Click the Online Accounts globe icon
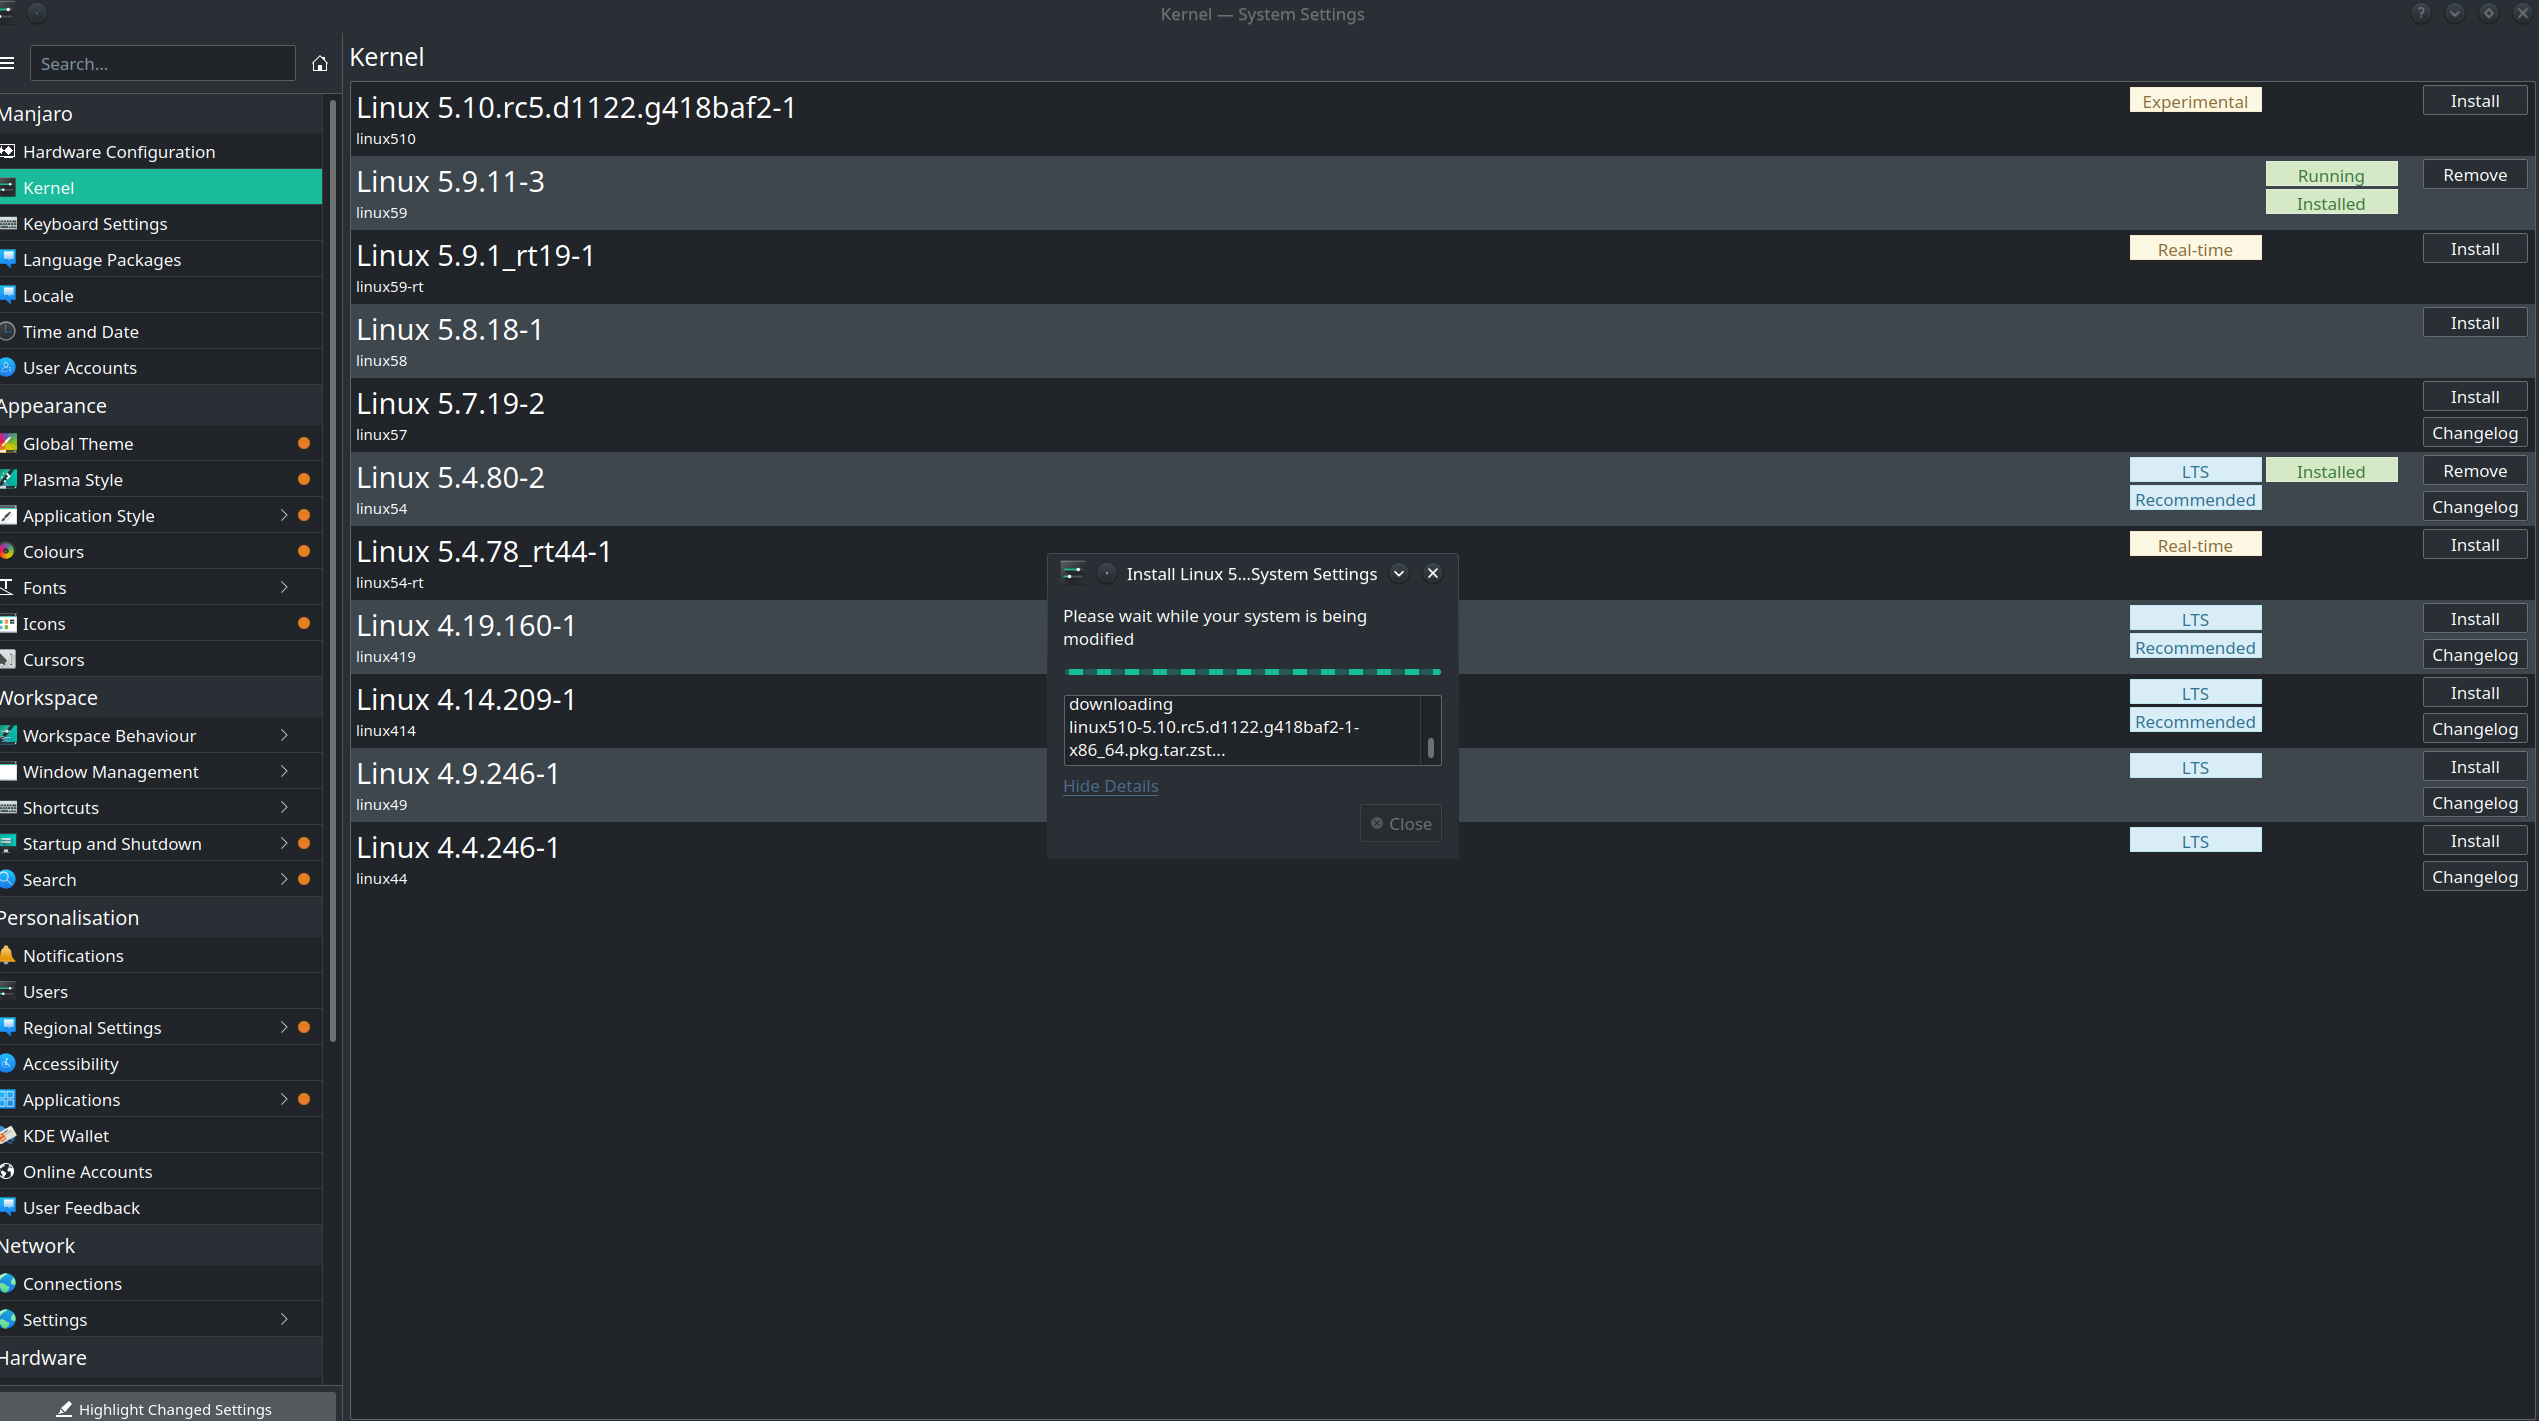The height and width of the screenshot is (1421, 2539). (x=8, y=1172)
